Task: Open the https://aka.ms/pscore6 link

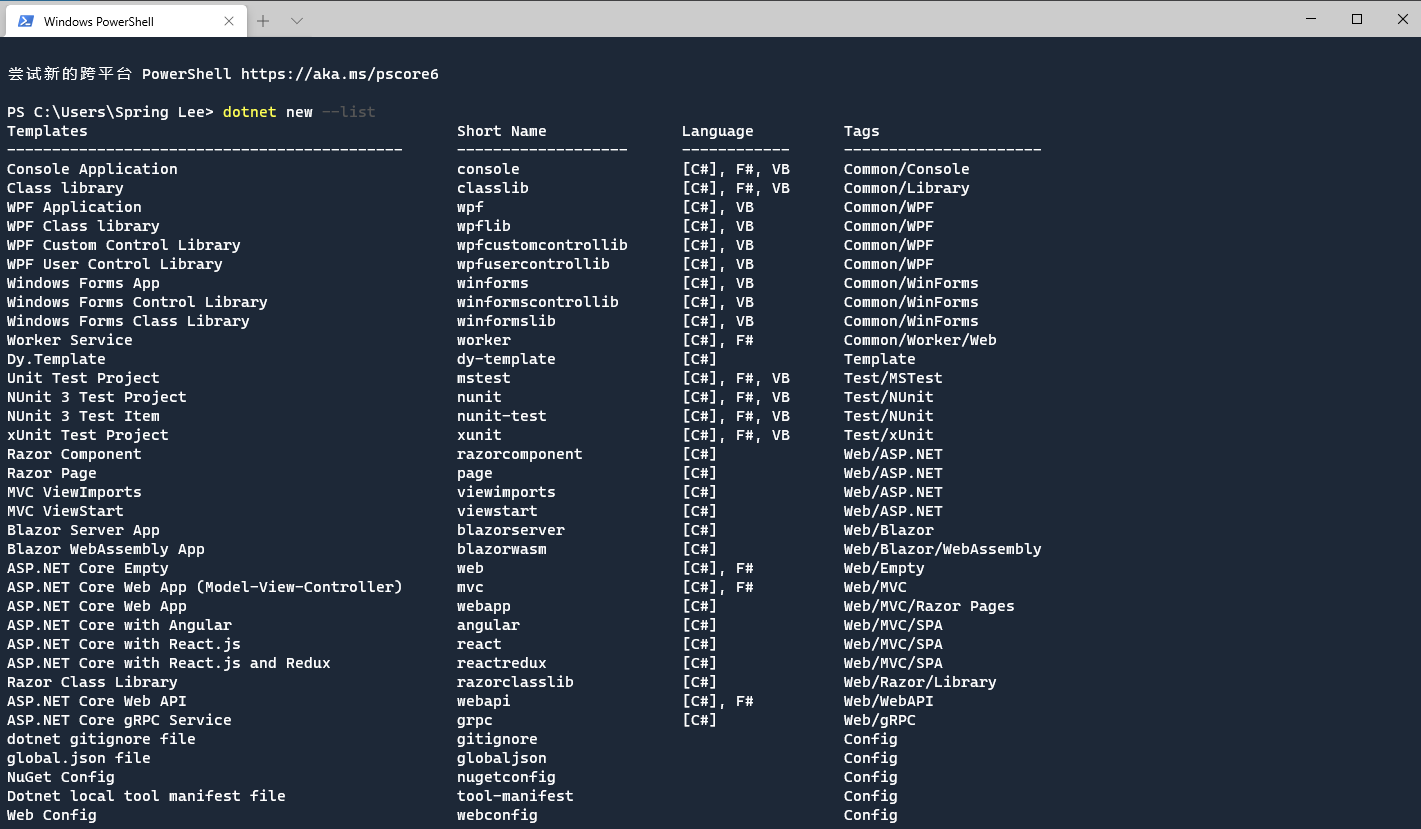Action: [339, 74]
